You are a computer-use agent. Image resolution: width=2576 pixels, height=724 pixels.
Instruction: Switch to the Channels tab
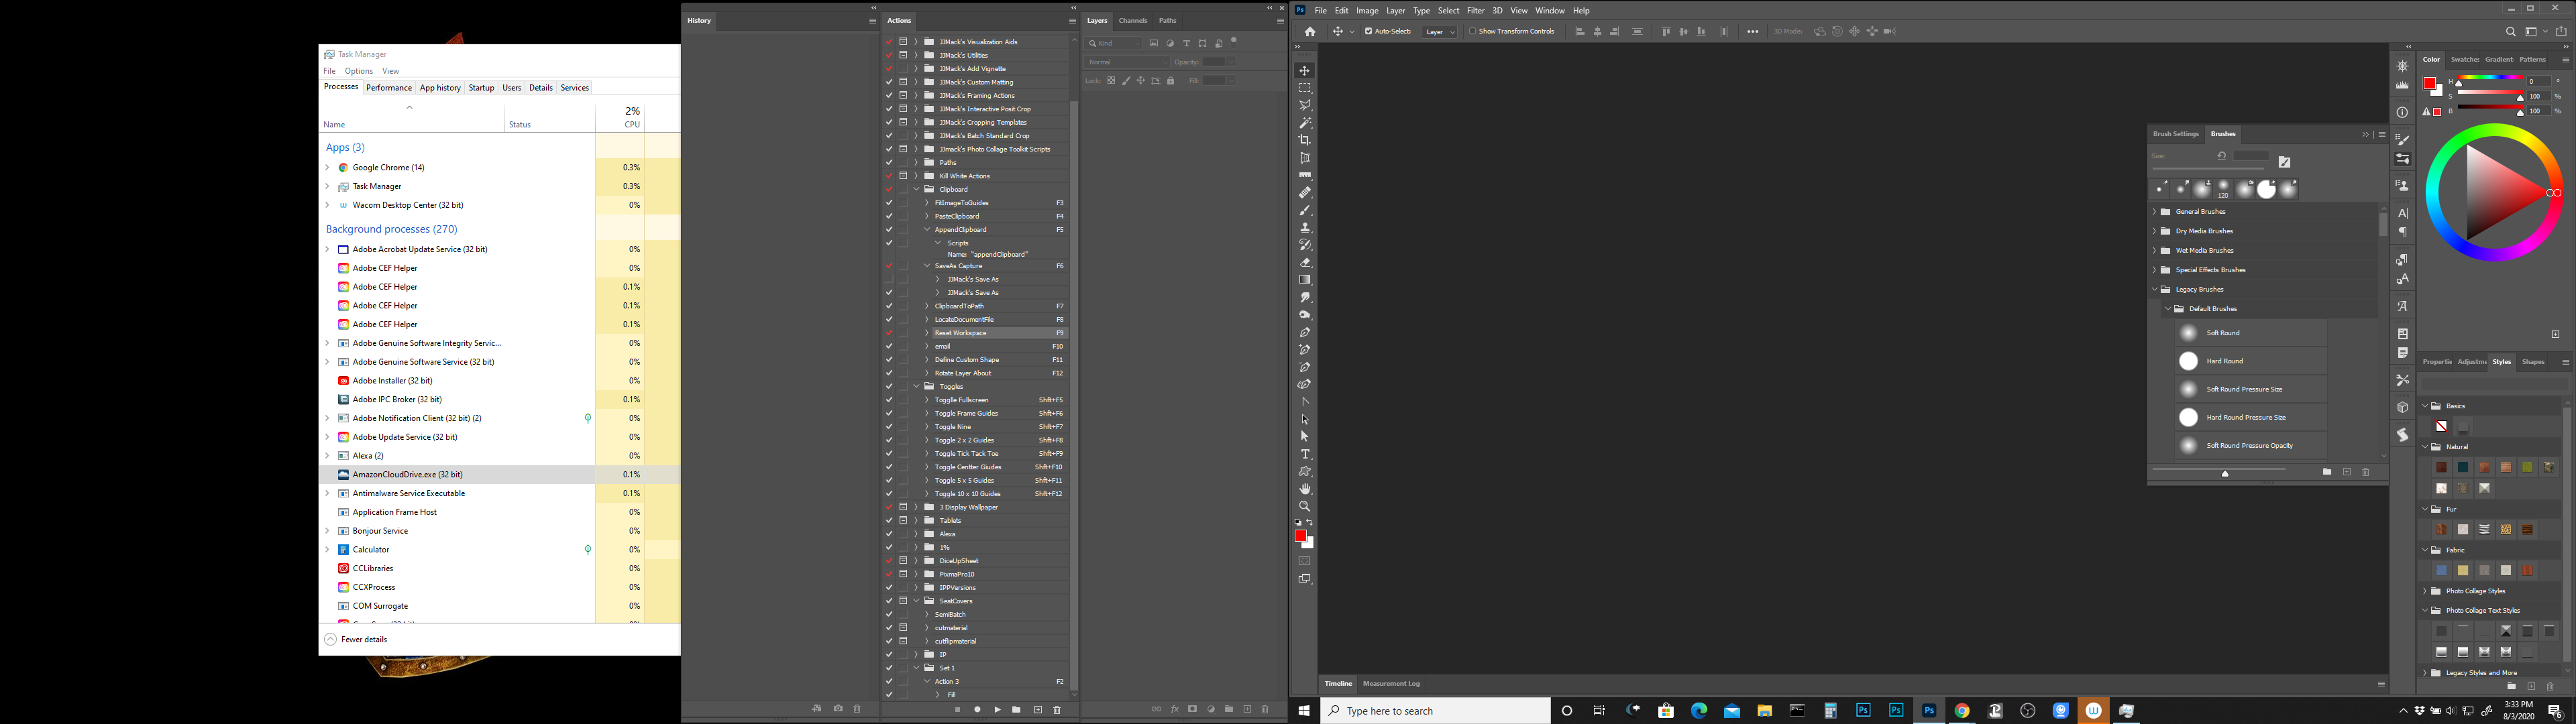[1133, 20]
